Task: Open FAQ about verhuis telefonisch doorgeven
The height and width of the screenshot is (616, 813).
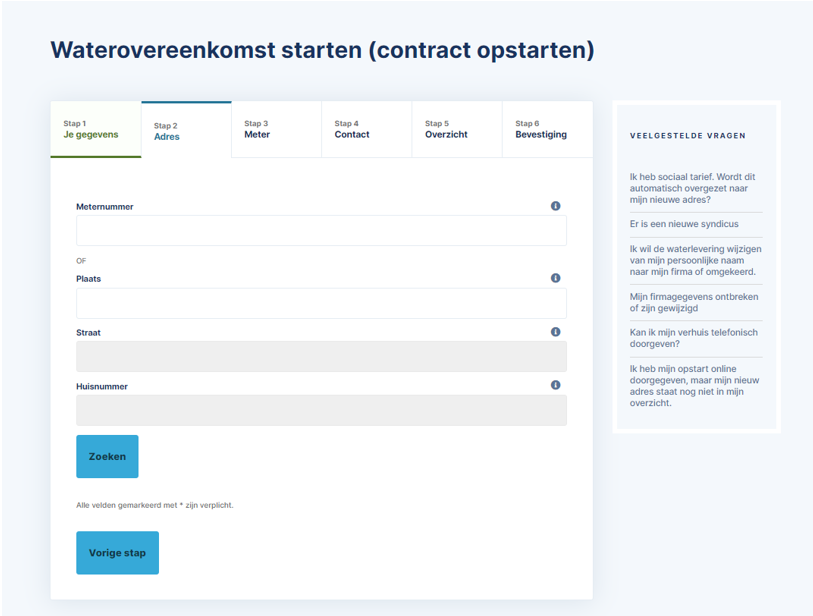Action: pos(693,338)
